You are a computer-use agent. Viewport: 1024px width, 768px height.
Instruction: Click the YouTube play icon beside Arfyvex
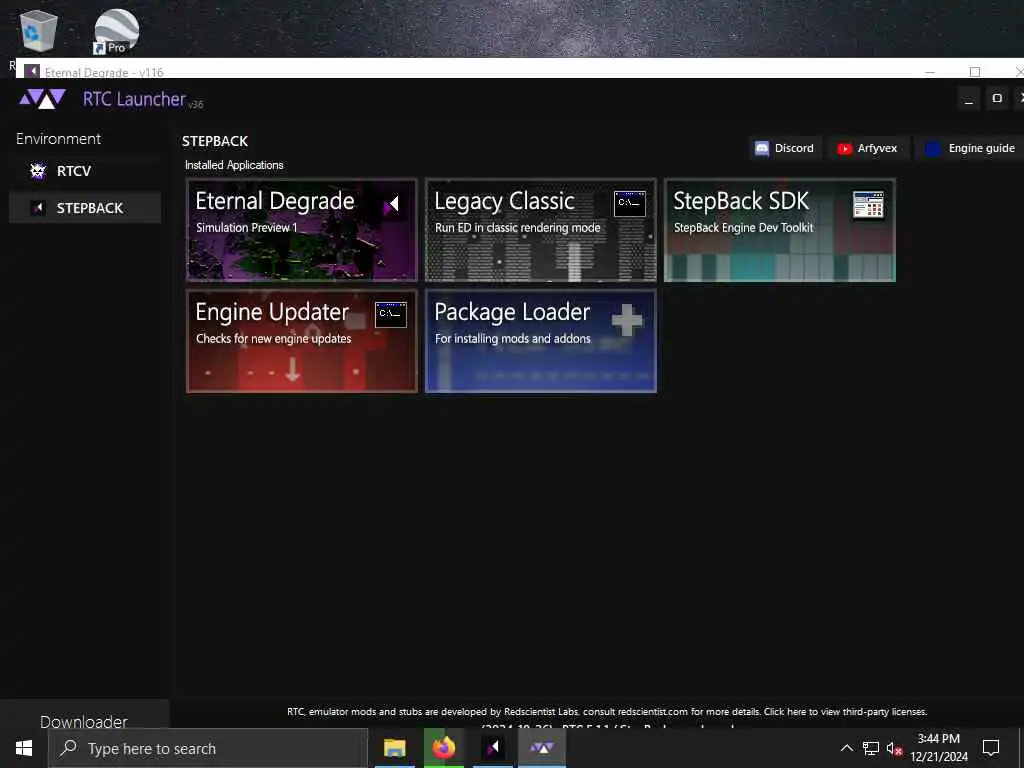click(844, 149)
